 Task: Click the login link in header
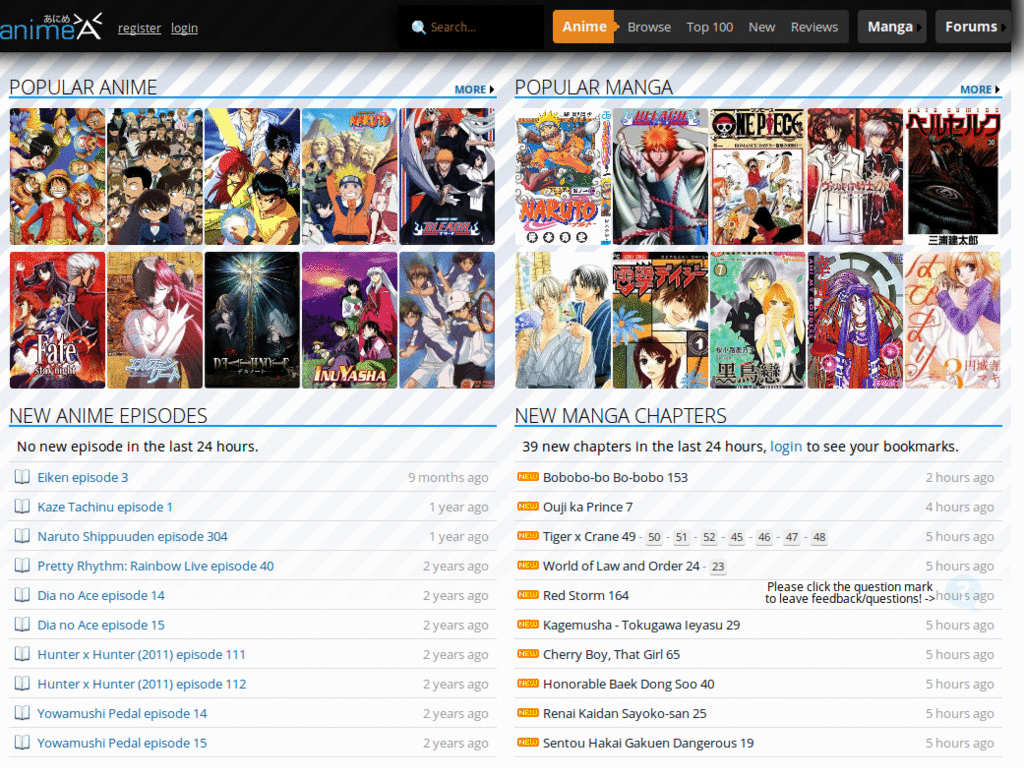[x=184, y=28]
